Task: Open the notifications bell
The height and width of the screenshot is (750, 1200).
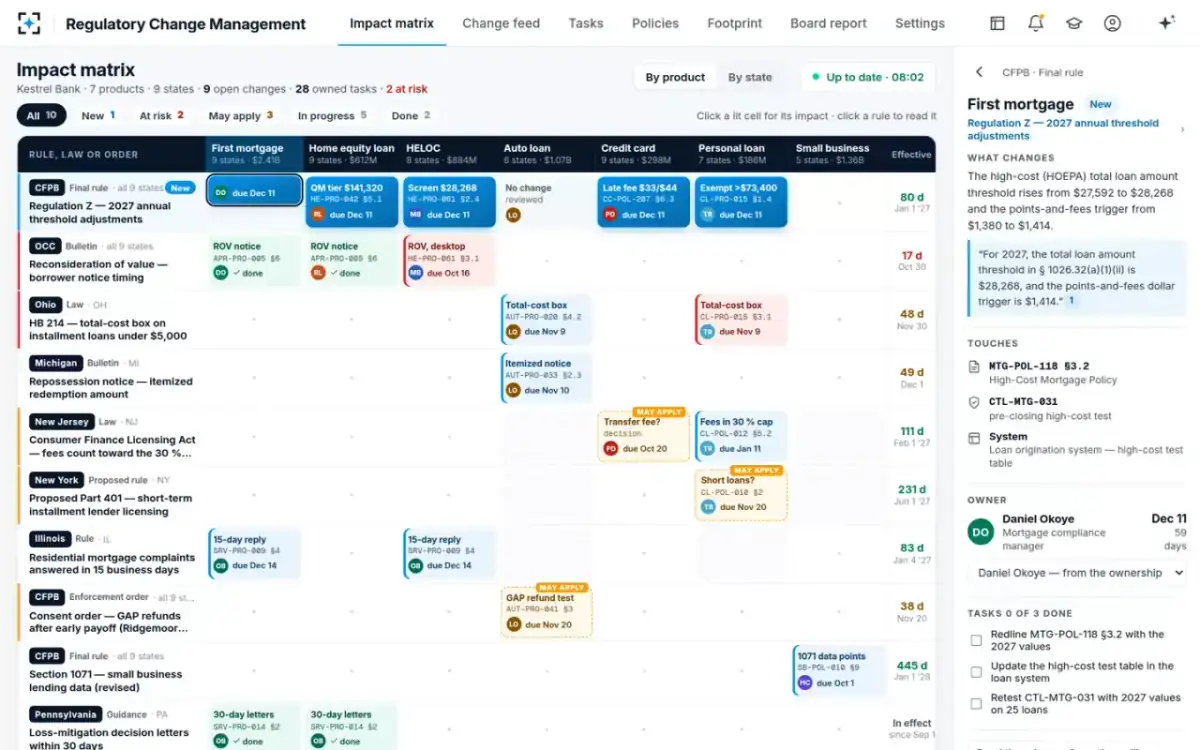Action: pos(1035,23)
